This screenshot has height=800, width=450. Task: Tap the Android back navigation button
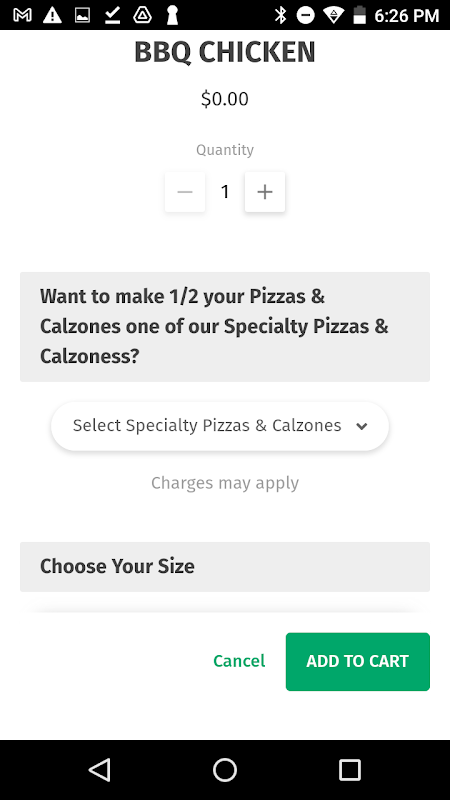click(x=99, y=770)
